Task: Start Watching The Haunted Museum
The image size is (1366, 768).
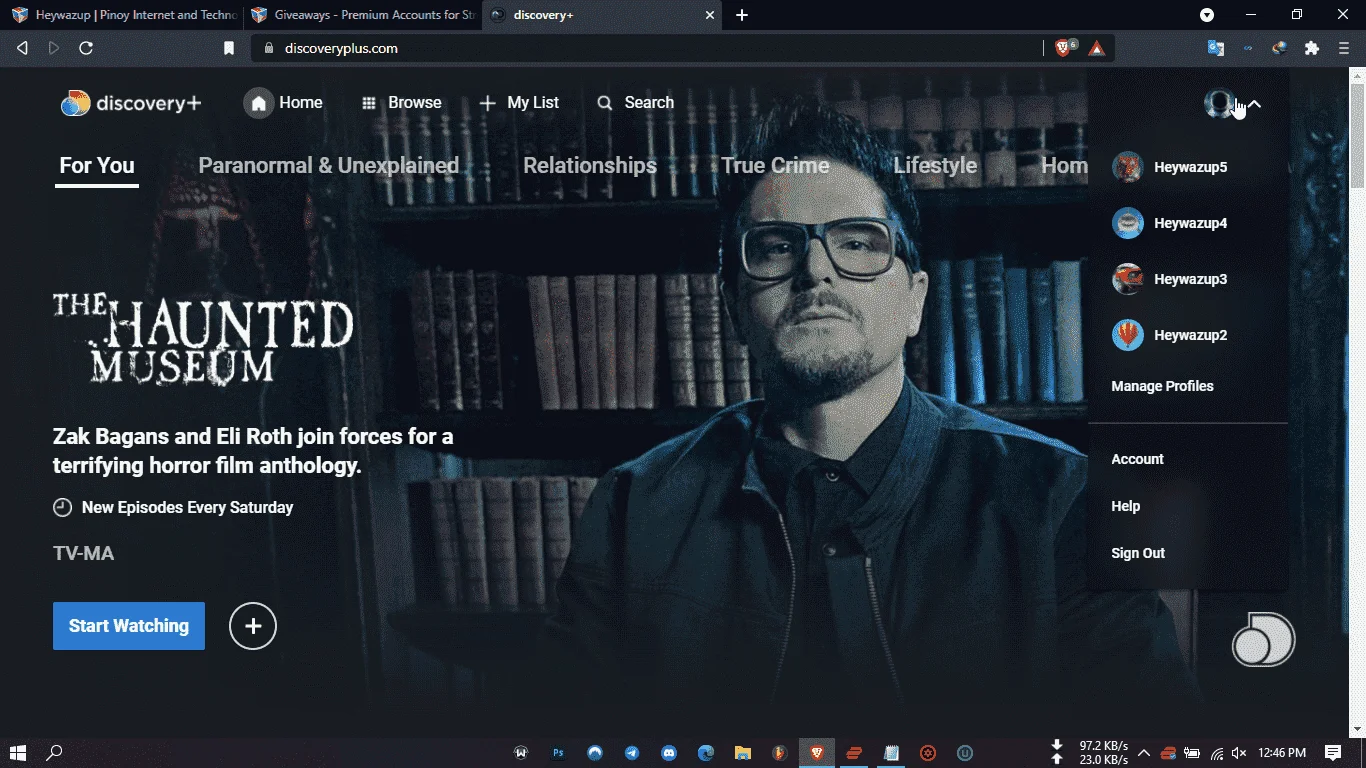Action: (x=129, y=626)
